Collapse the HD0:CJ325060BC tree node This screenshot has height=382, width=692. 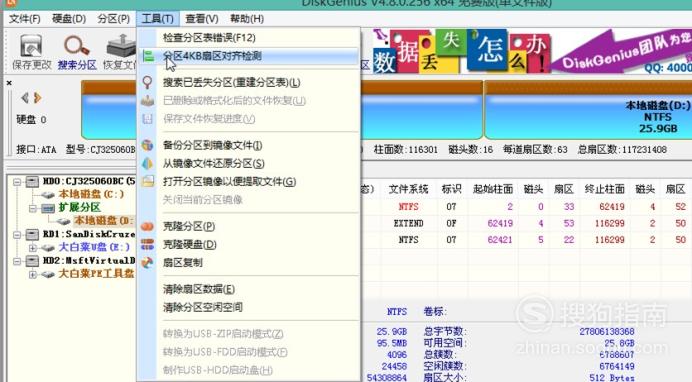coord(17,181)
